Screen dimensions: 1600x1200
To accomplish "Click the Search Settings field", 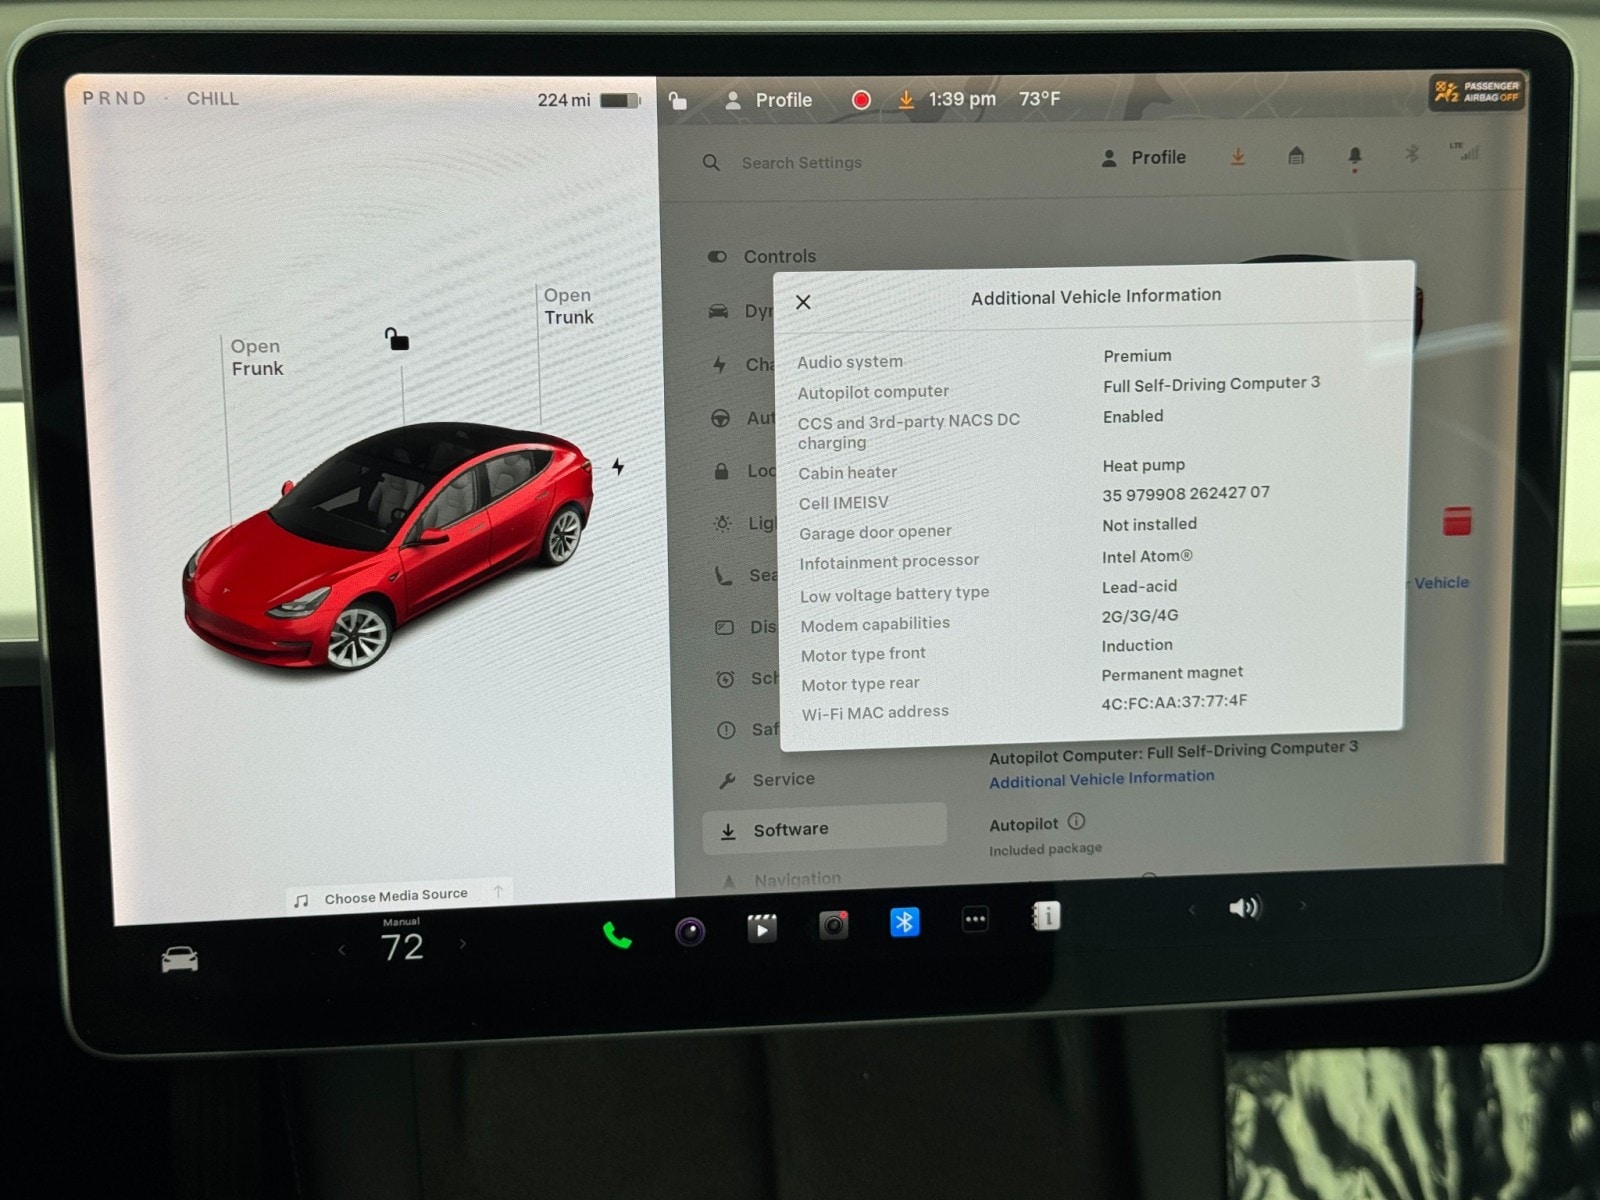I will click(x=801, y=162).
